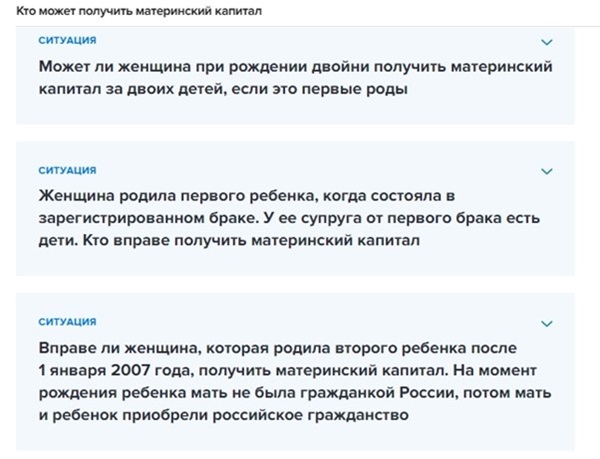Click the line starting 'Может ли женщина при рождении'

pos(296,66)
